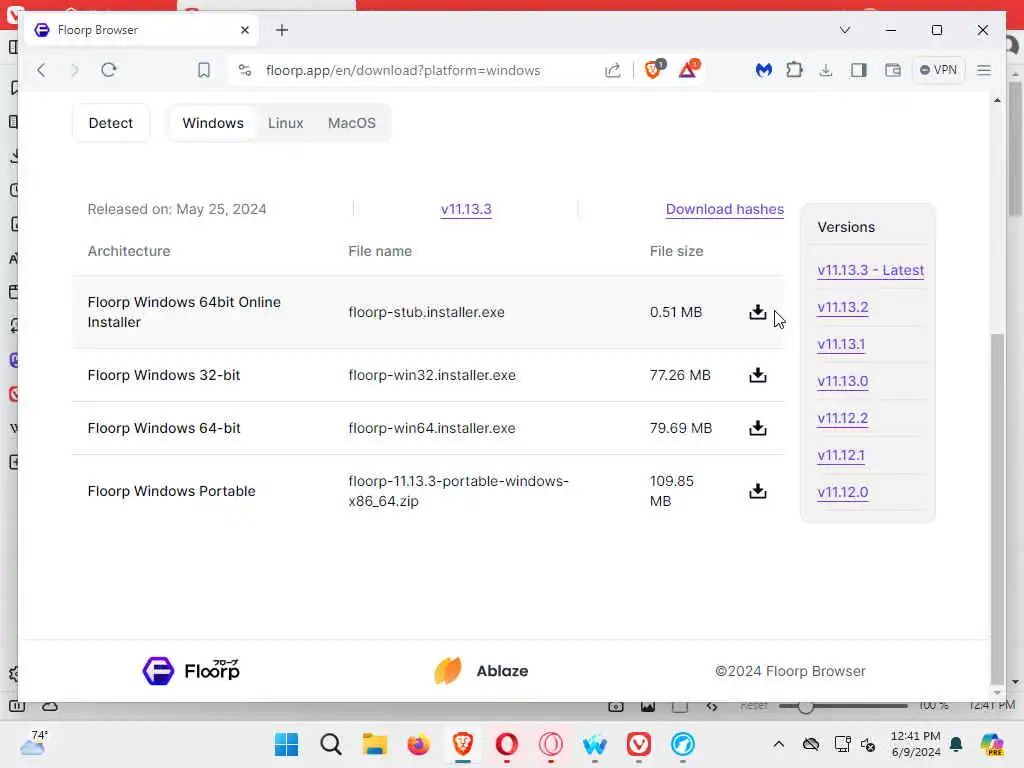
Task: Switch to the MacOS platform tab
Action: click(x=351, y=123)
